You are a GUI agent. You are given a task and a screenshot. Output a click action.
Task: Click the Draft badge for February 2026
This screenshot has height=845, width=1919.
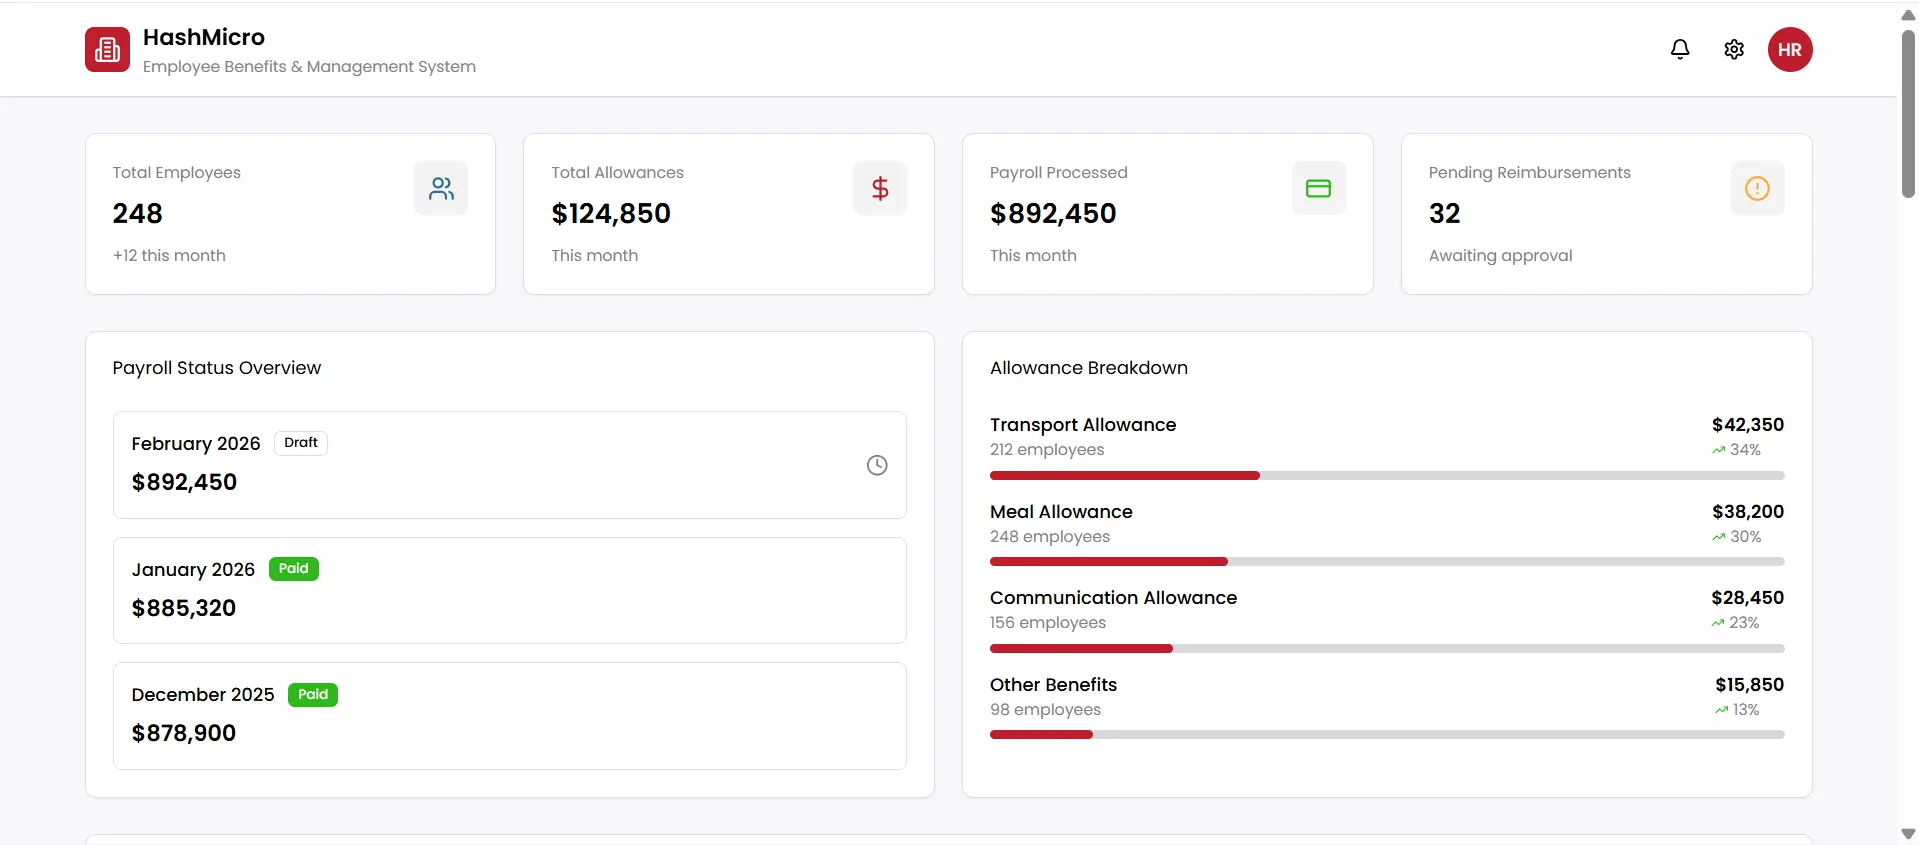[300, 443]
